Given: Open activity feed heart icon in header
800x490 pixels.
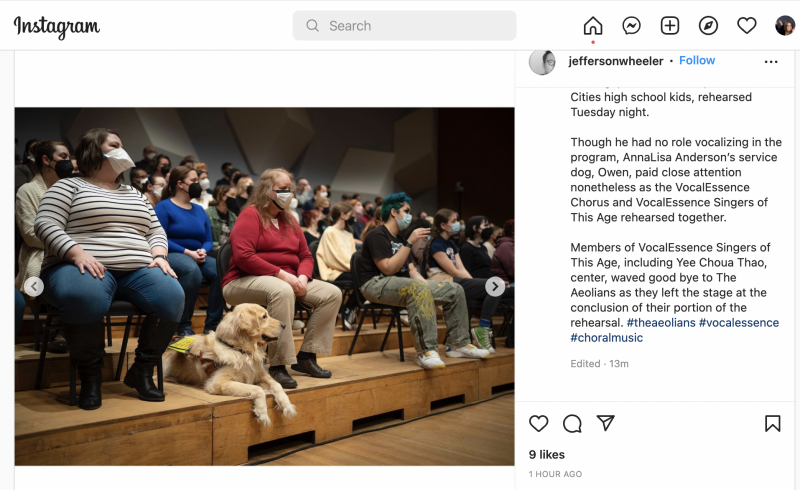Looking at the screenshot, I should [746, 26].
